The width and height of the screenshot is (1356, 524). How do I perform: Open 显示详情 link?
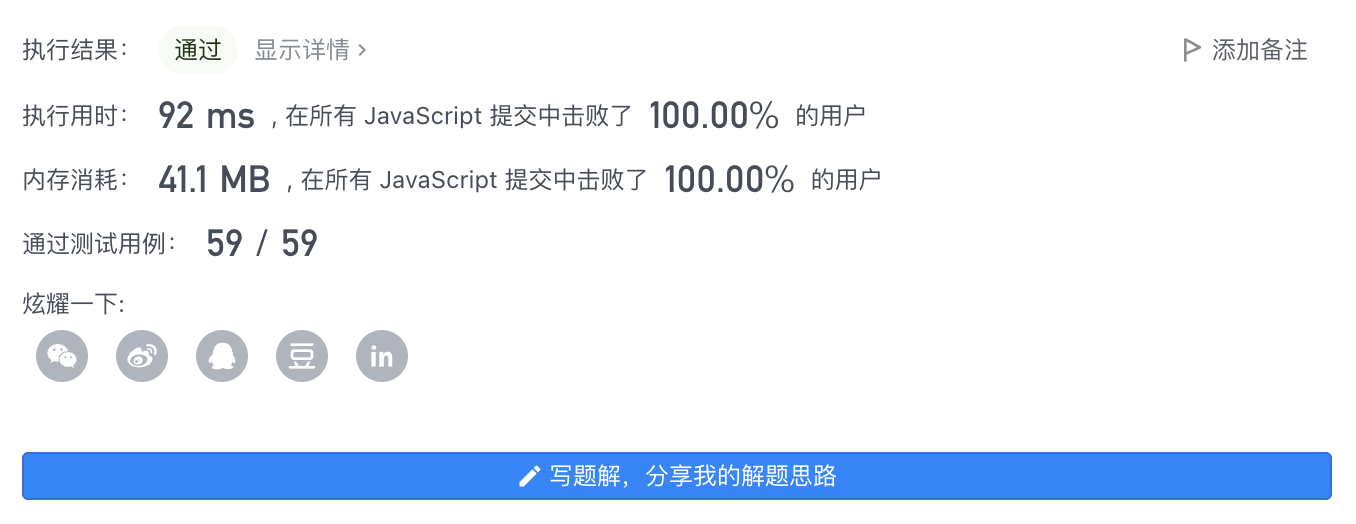(x=302, y=50)
